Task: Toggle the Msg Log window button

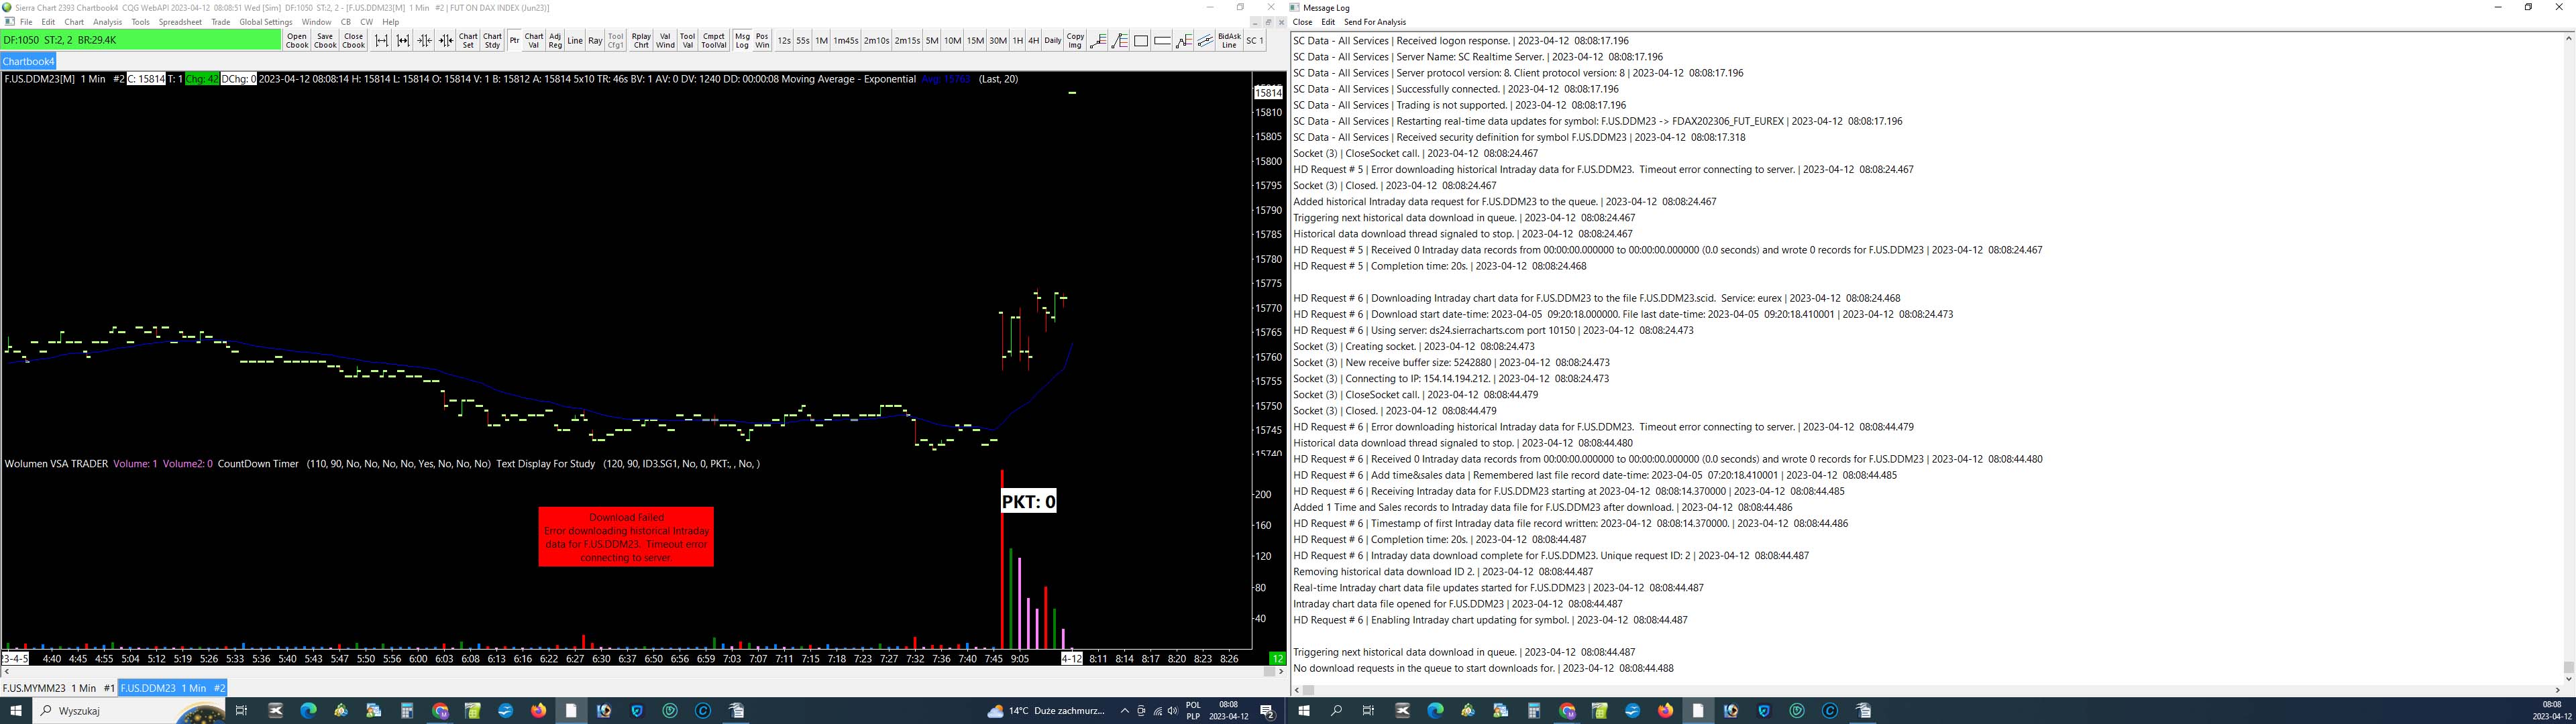Action: tap(742, 41)
